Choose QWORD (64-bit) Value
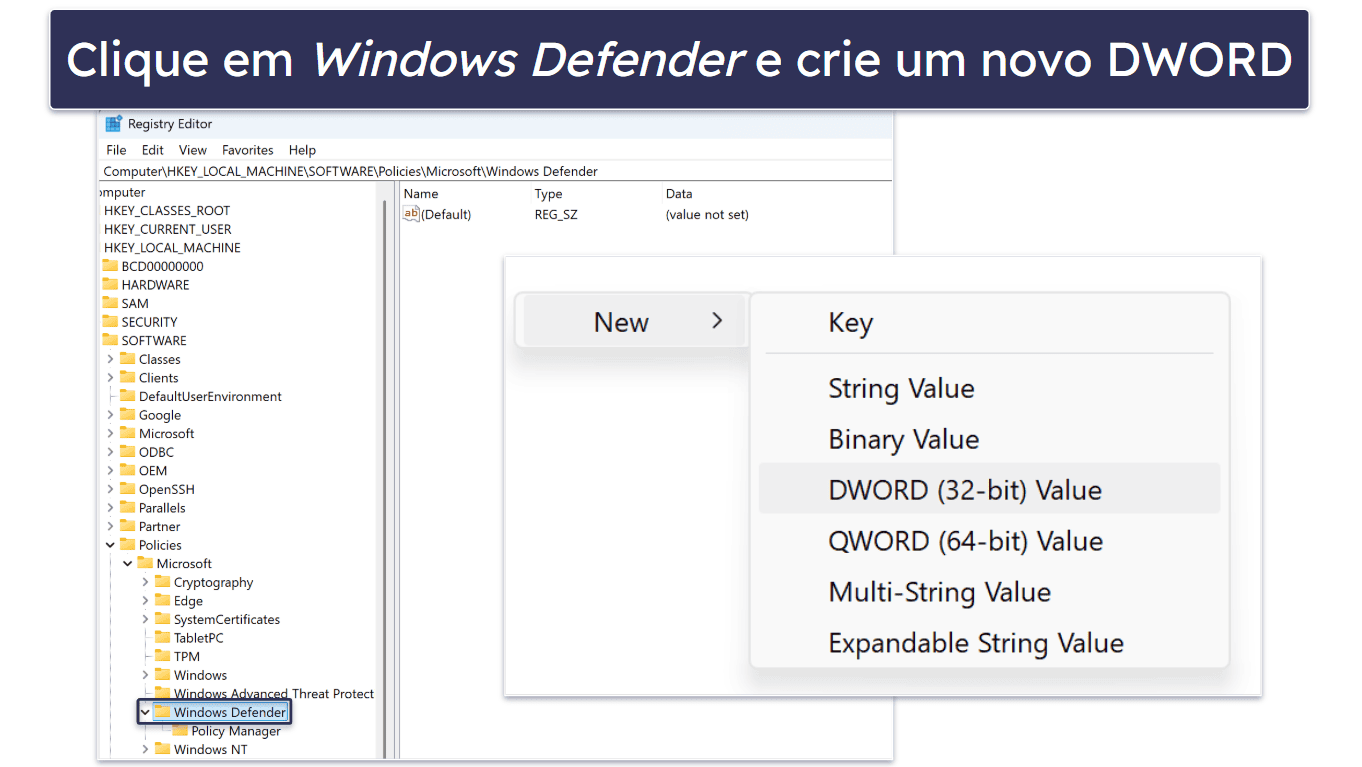The height and width of the screenshot is (767, 1362). coord(990,541)
